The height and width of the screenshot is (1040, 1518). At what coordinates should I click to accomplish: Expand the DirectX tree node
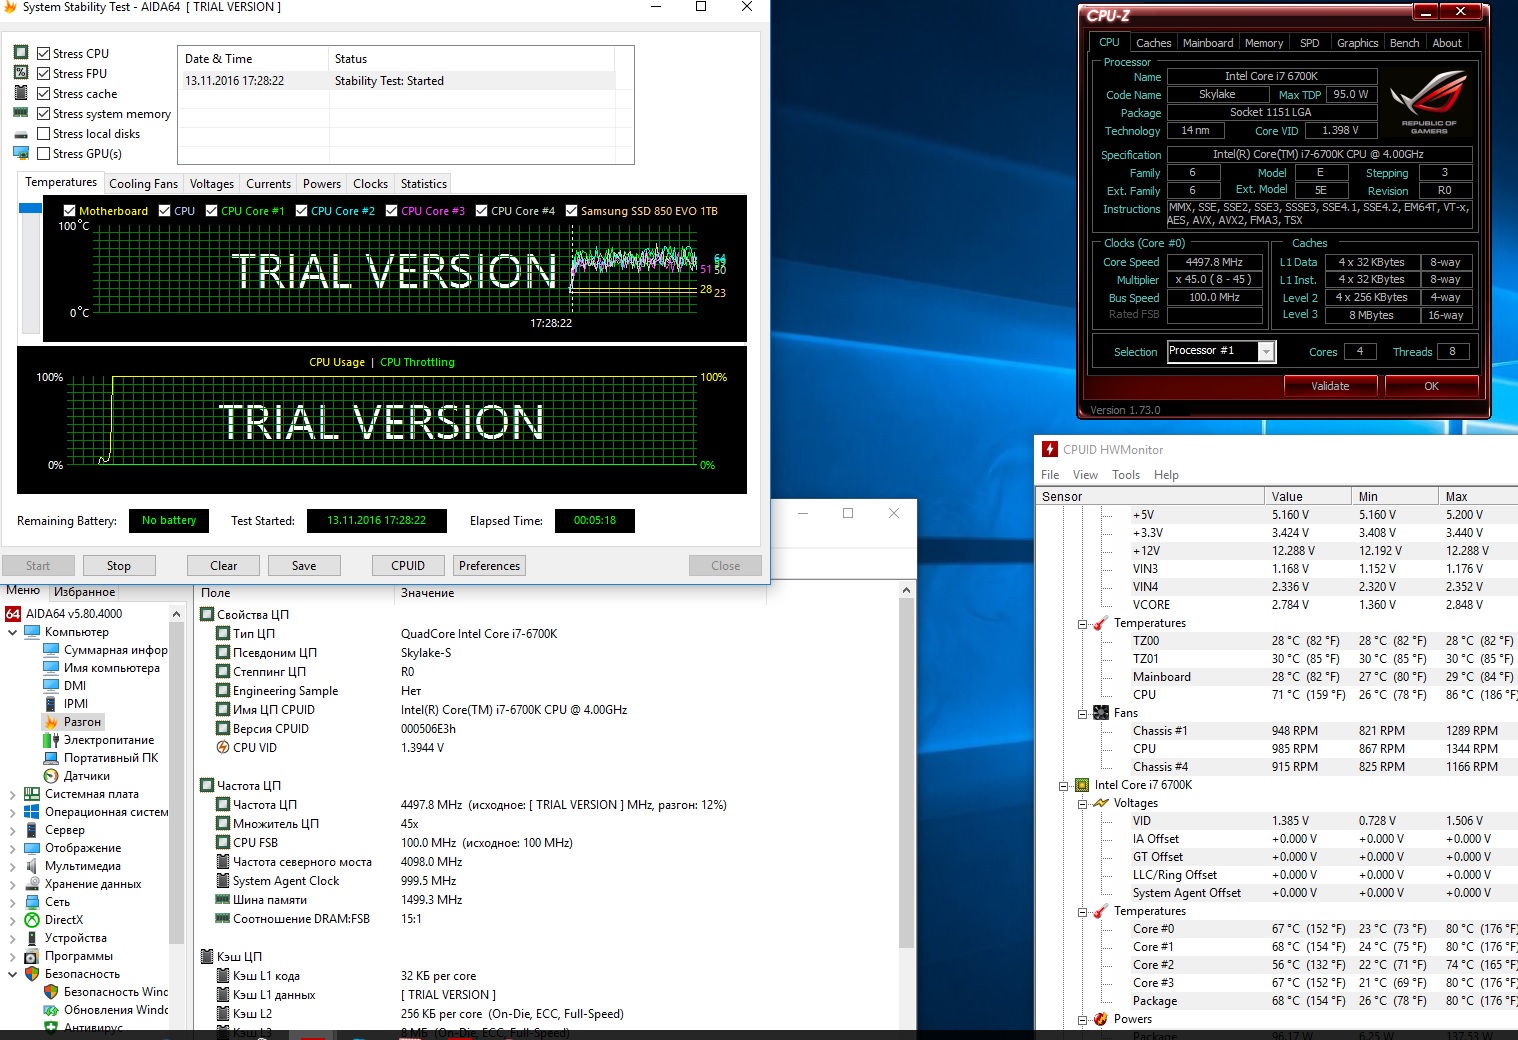[12, 920]
